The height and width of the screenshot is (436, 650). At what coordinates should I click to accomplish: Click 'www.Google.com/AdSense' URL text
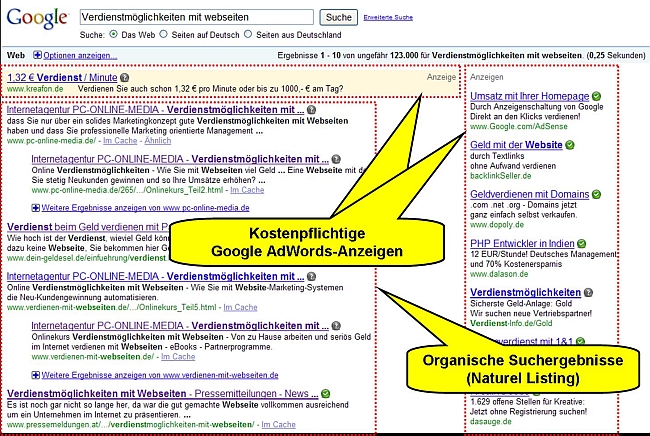(519, 126)
